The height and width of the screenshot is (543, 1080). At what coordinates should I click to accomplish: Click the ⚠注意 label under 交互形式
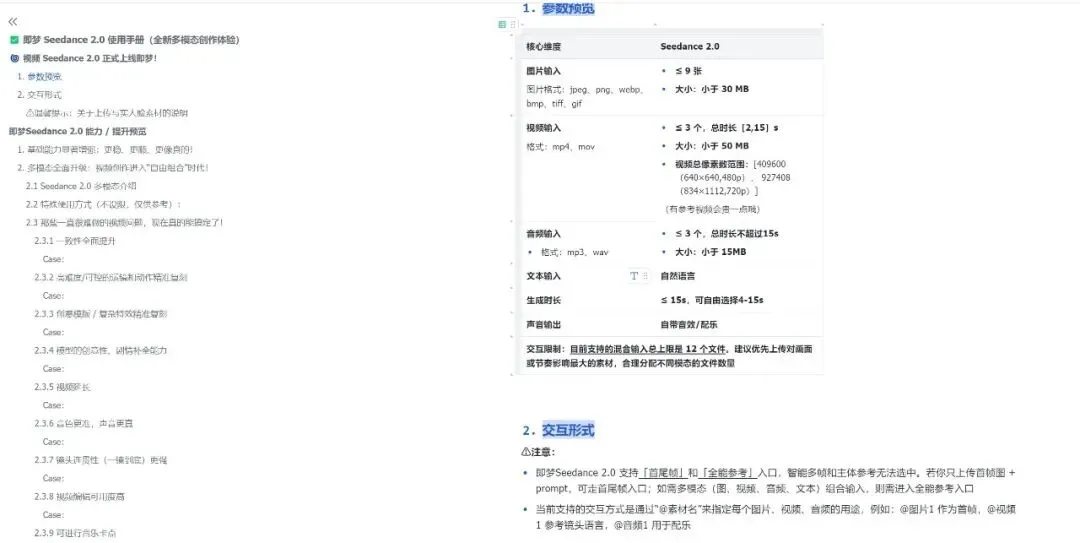tap(538, 452)
